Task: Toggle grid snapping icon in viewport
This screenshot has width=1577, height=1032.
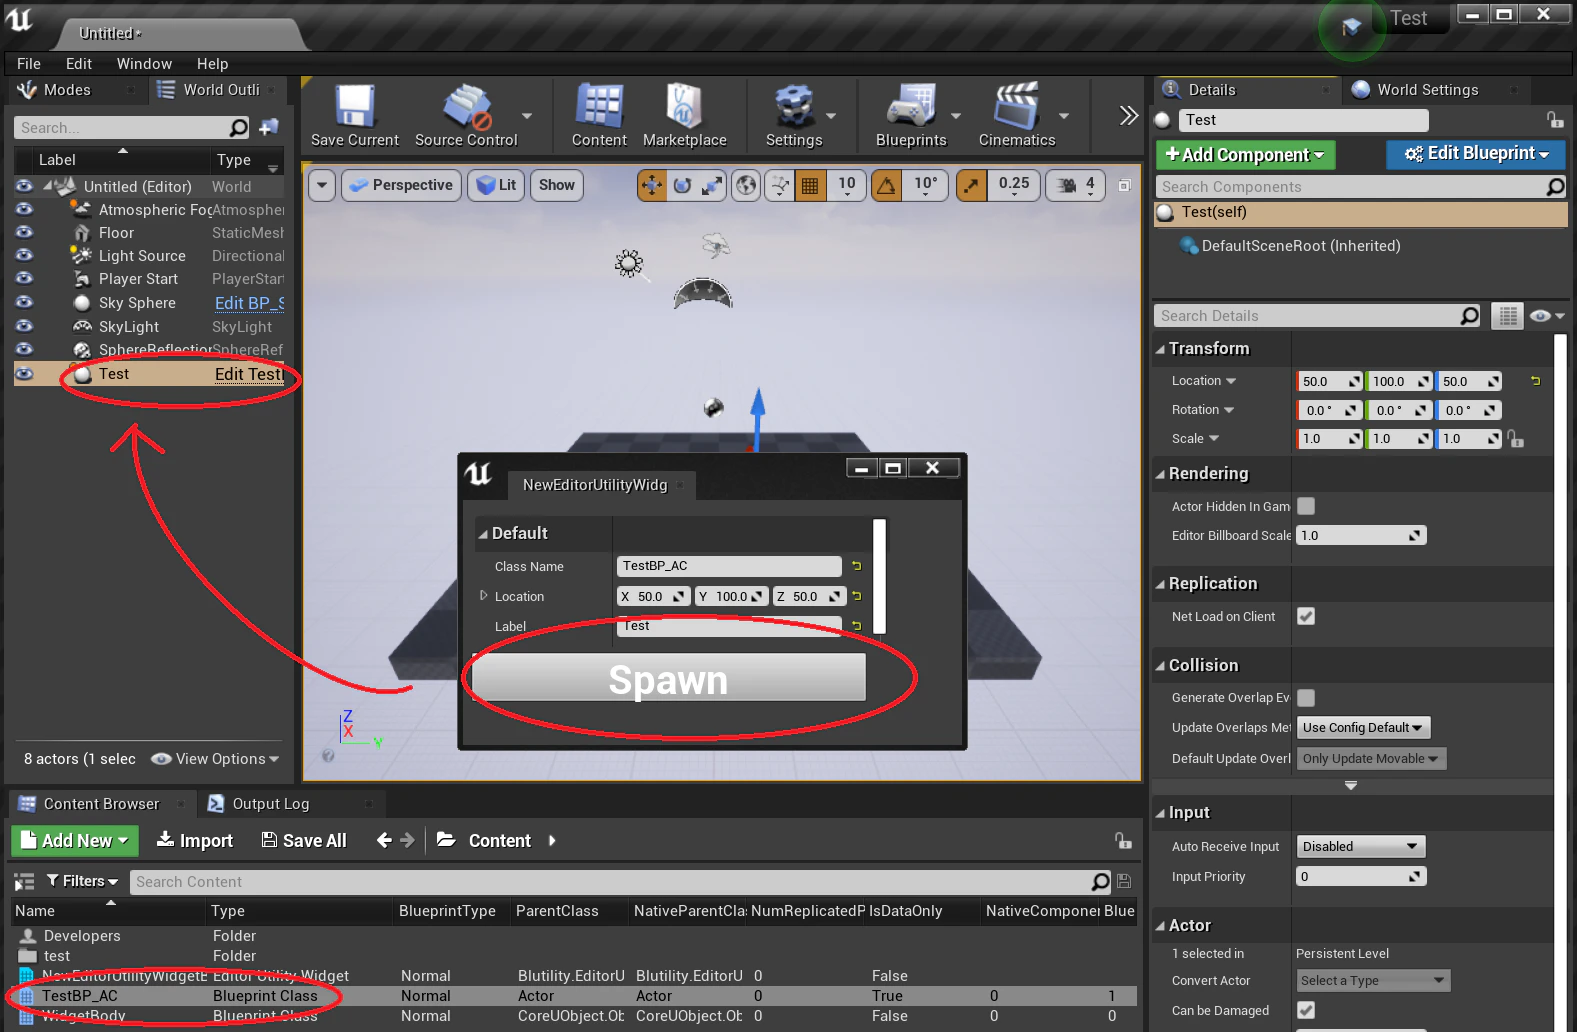Action: (810, 185)
